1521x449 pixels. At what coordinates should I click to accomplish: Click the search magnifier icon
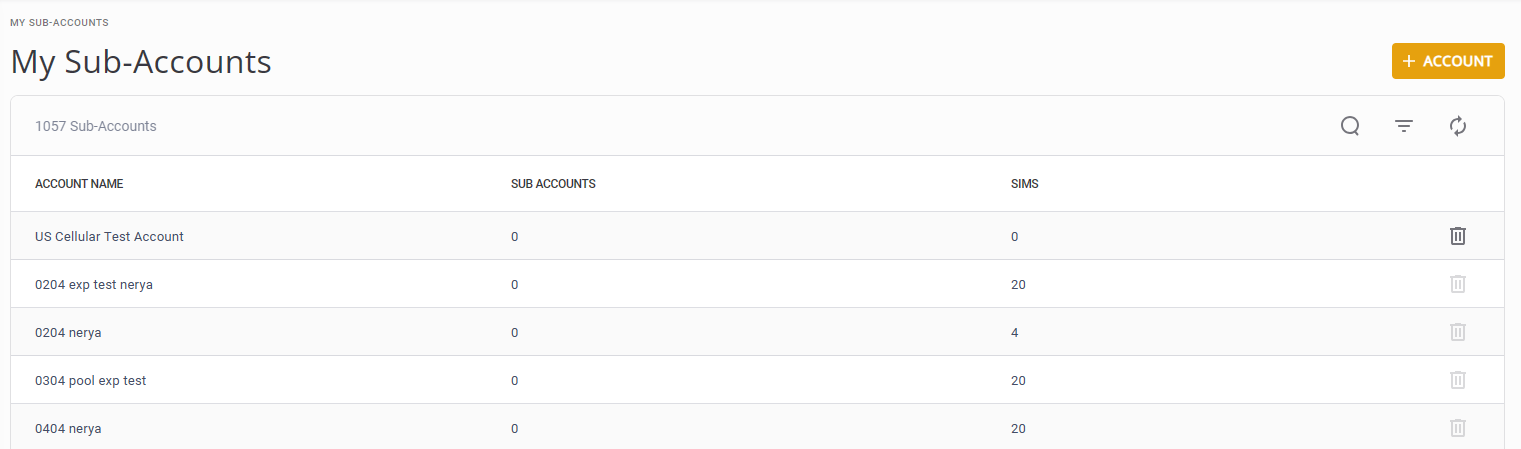tap(1350, 126)
